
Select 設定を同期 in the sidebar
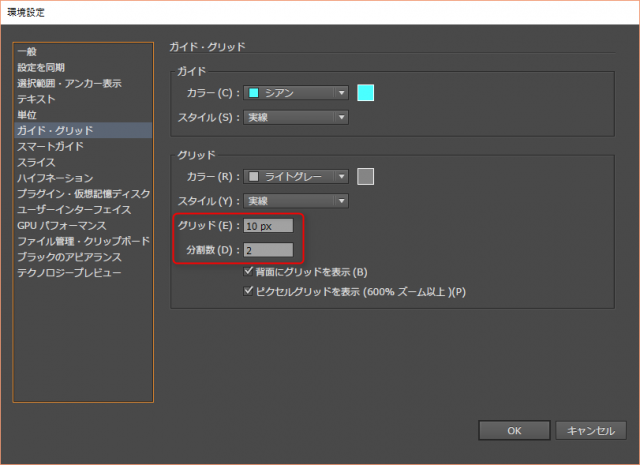point(43,68)
